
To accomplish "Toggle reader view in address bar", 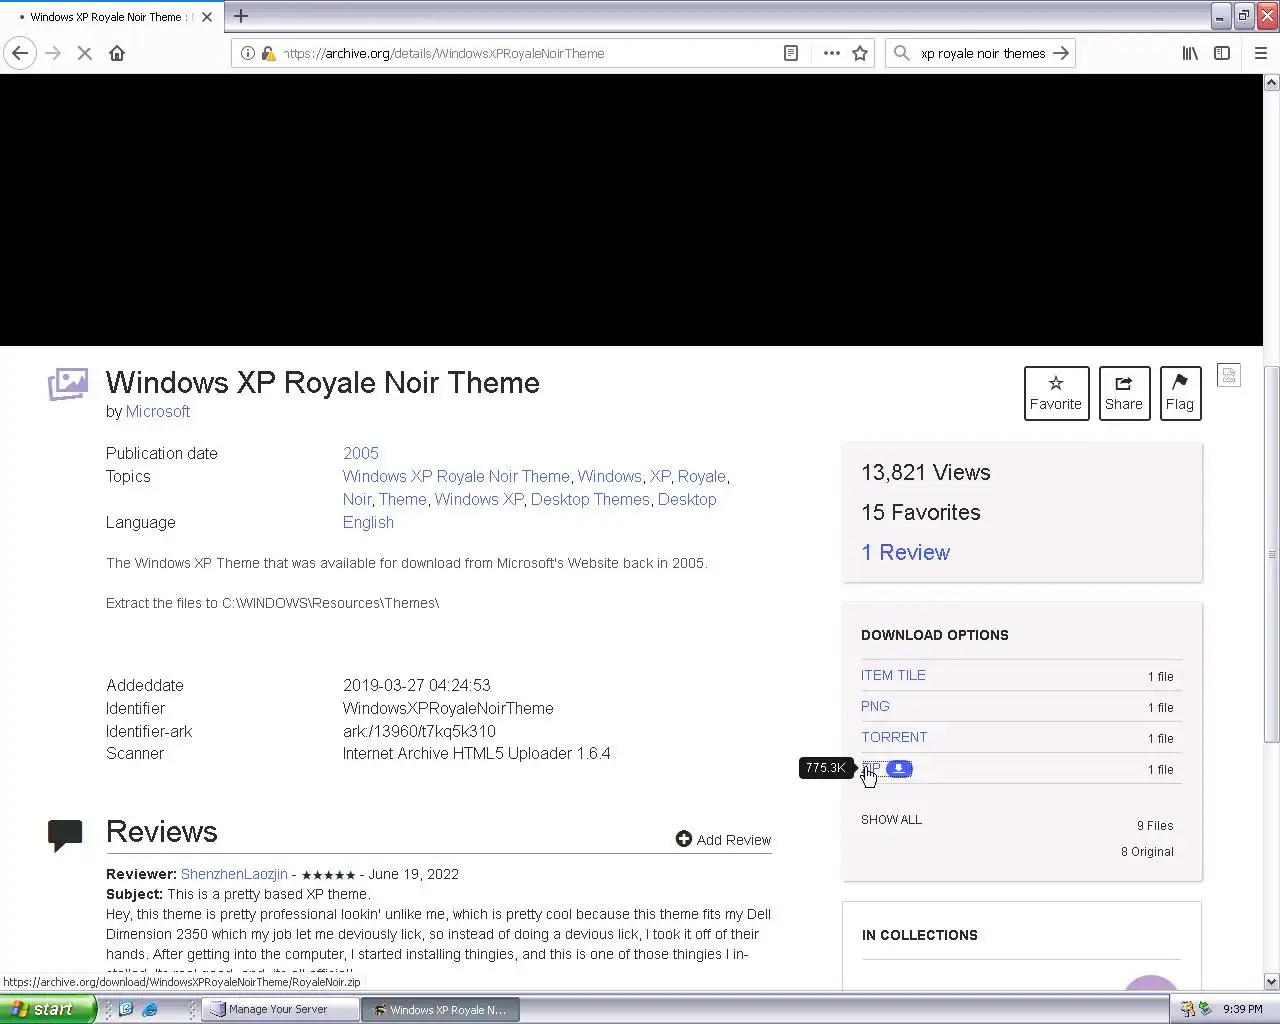I will [791, 53].
